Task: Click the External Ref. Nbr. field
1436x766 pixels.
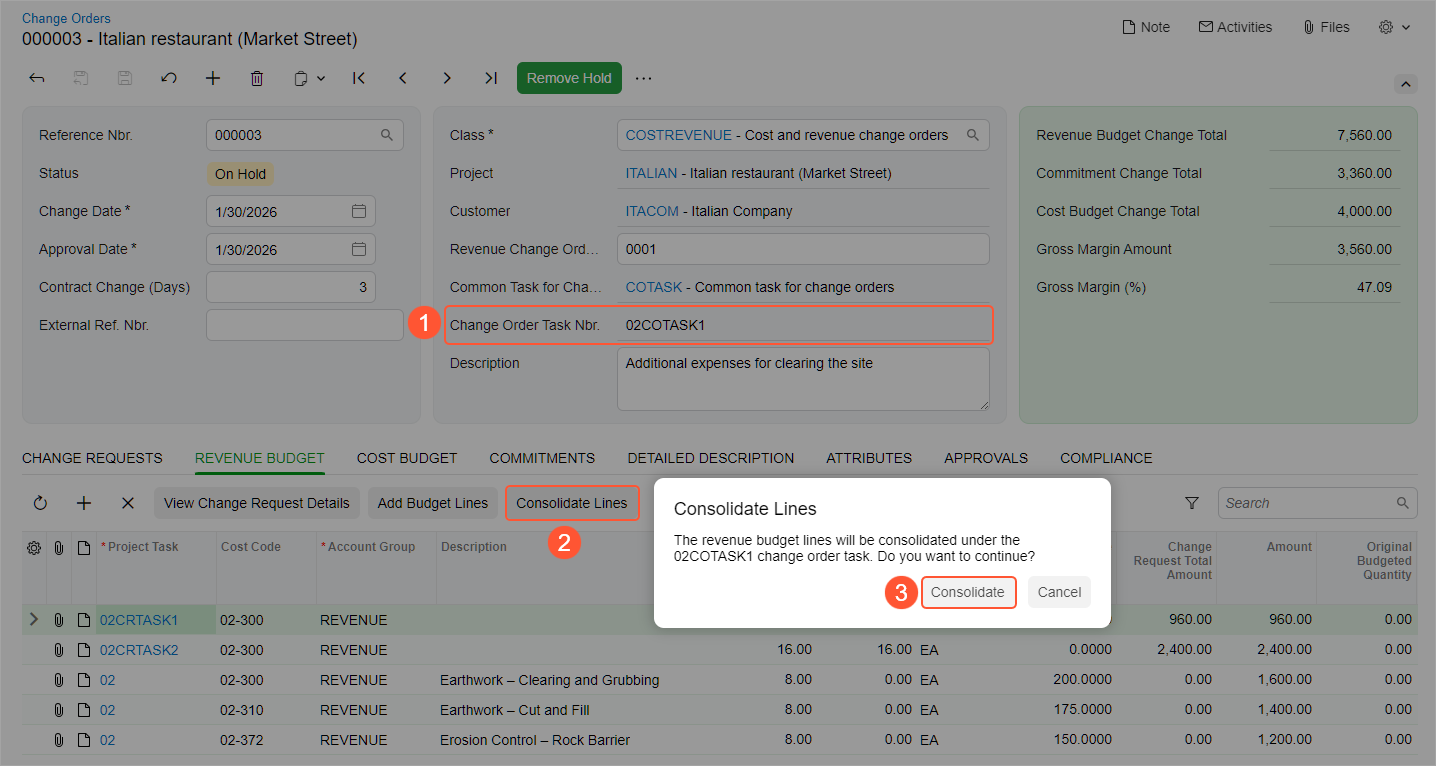Action: point(305,325)
